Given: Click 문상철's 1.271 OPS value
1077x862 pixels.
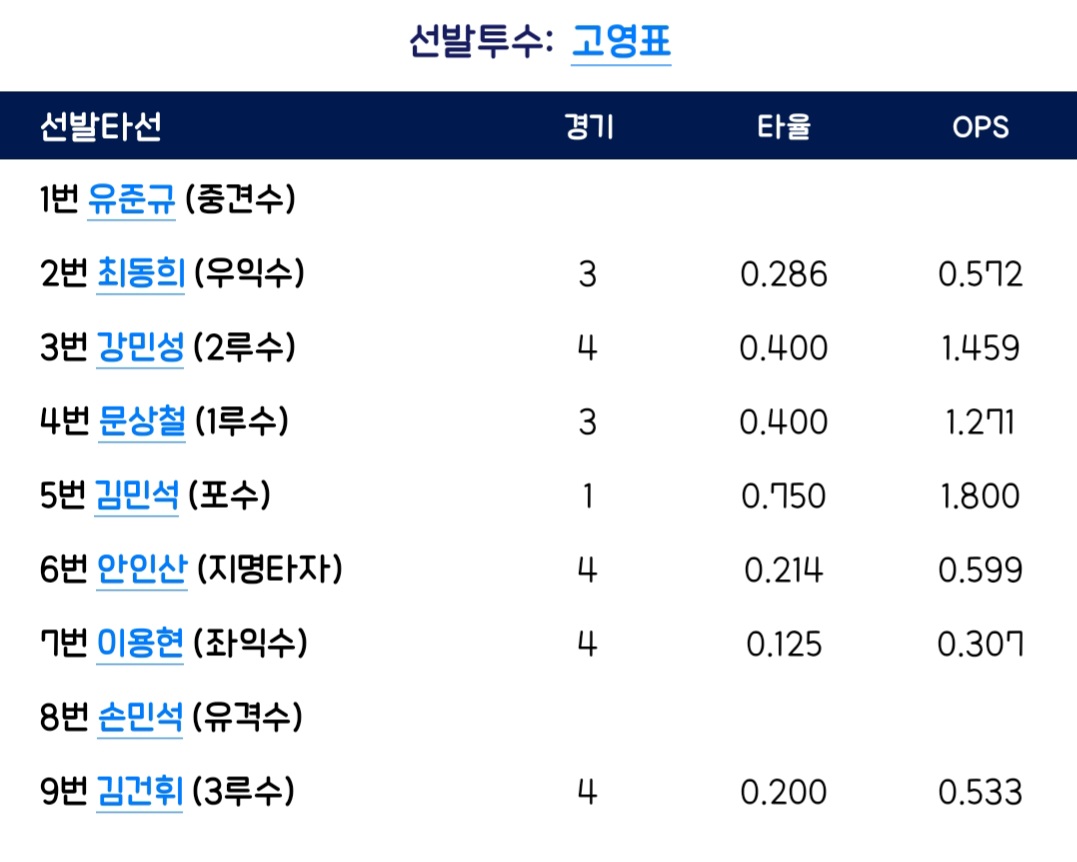Looking at the screenshot, I should tap(980, 422).
